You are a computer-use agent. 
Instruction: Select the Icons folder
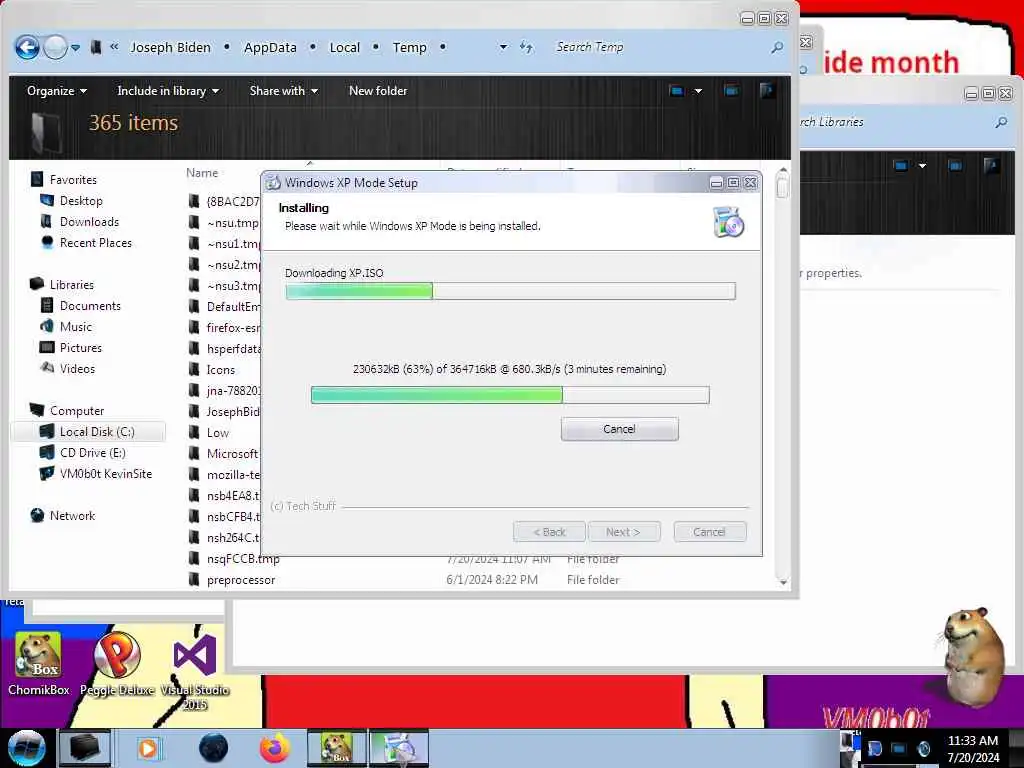(x=220, y=370)
